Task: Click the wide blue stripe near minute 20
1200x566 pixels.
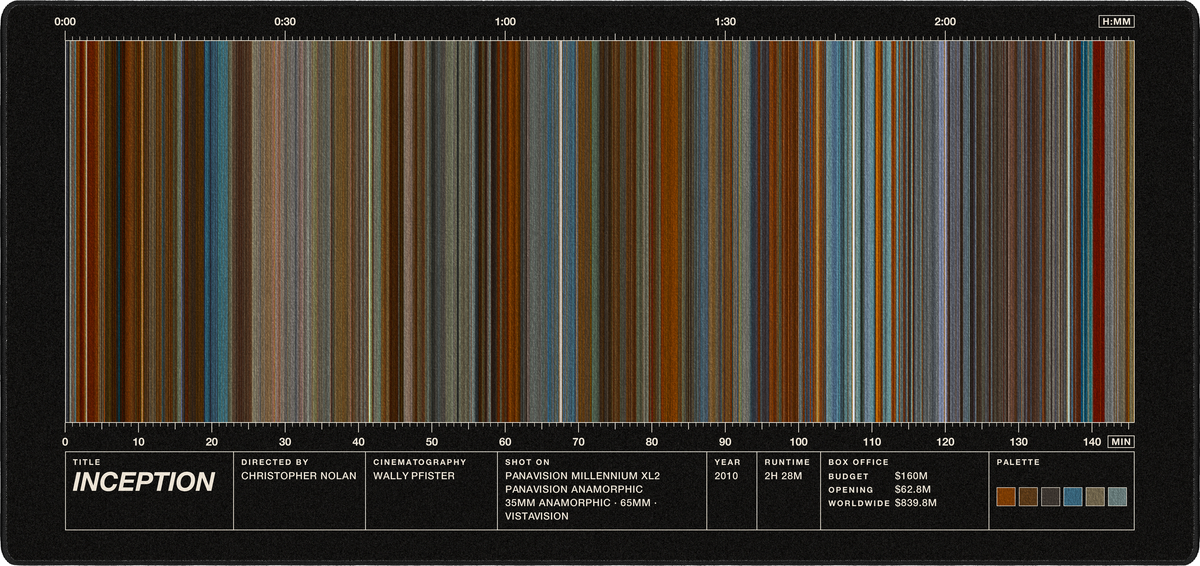Action: pyautogui.click(x=217, y=231)
